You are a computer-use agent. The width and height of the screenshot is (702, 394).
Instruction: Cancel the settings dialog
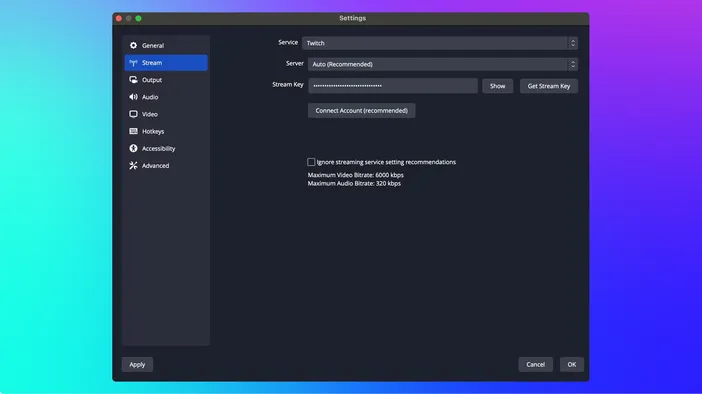(535, 364)
